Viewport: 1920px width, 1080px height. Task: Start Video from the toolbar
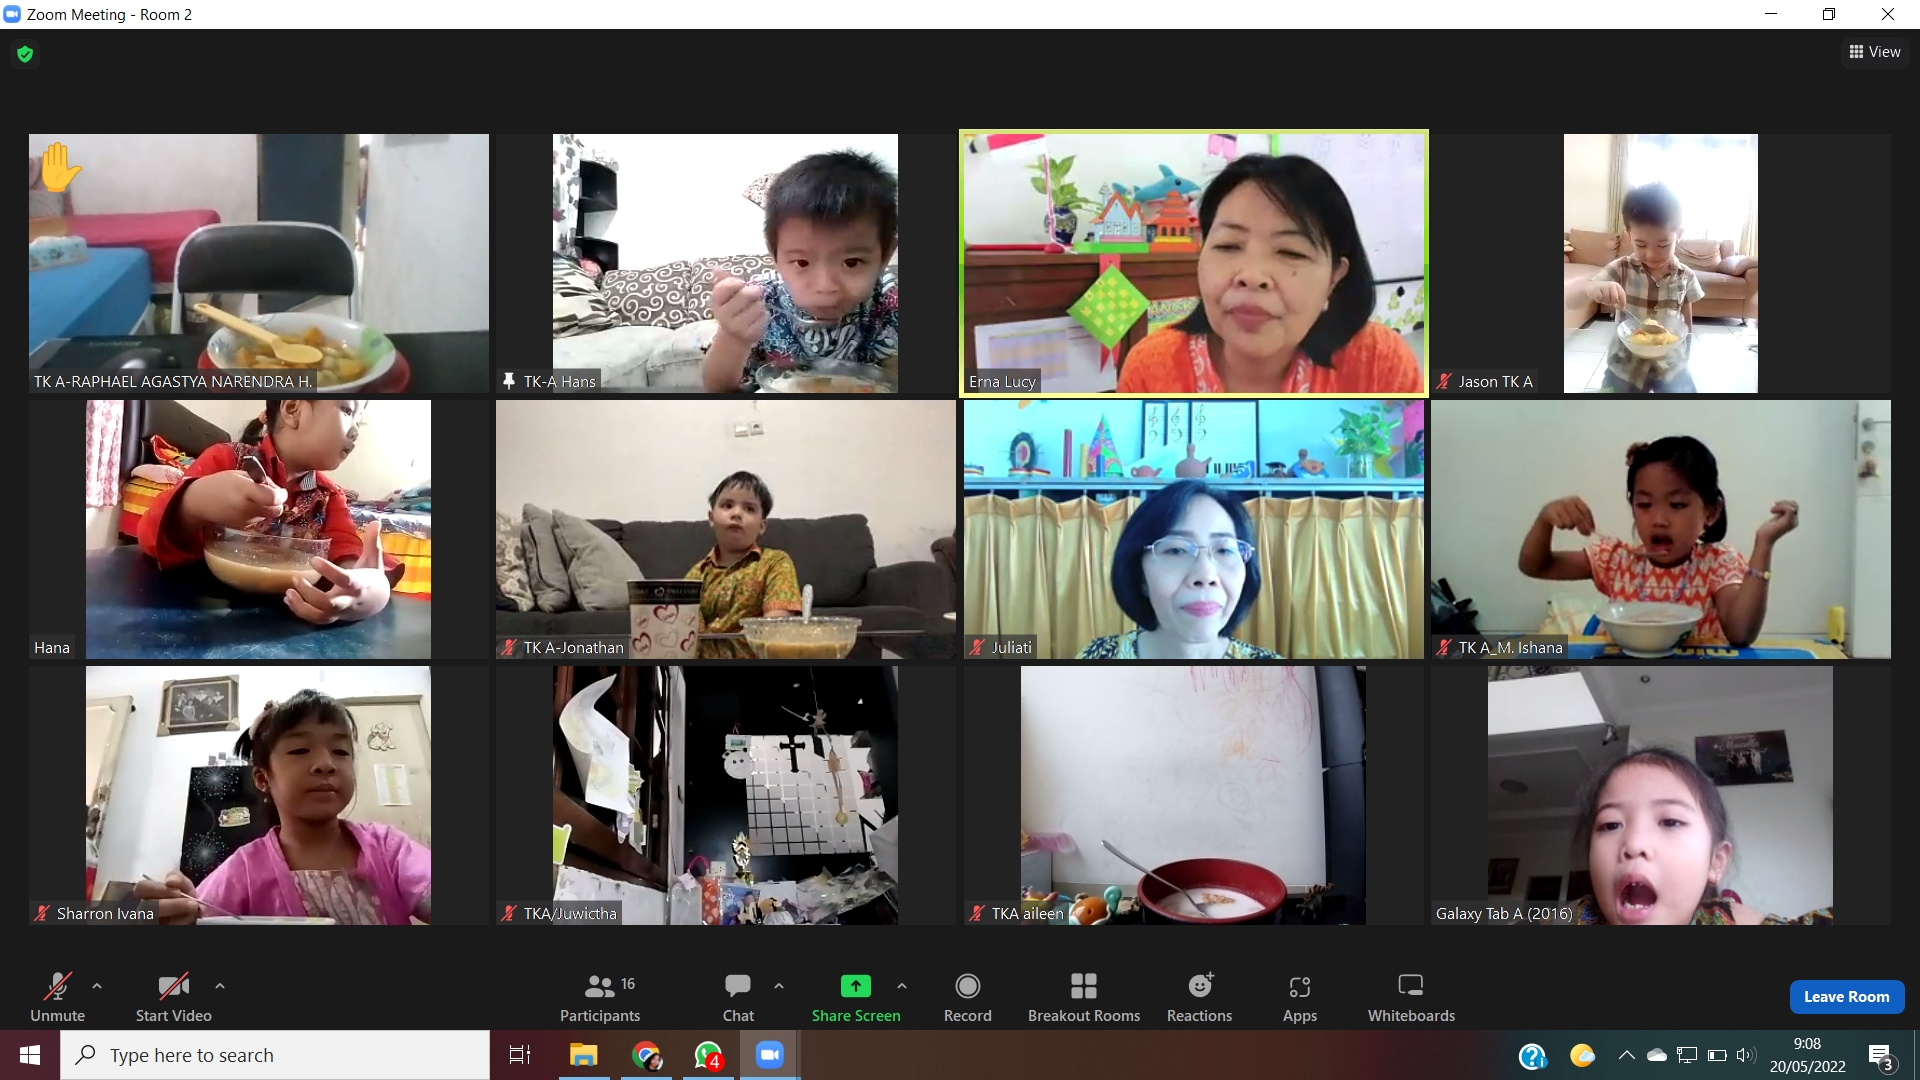coord(174,997)
